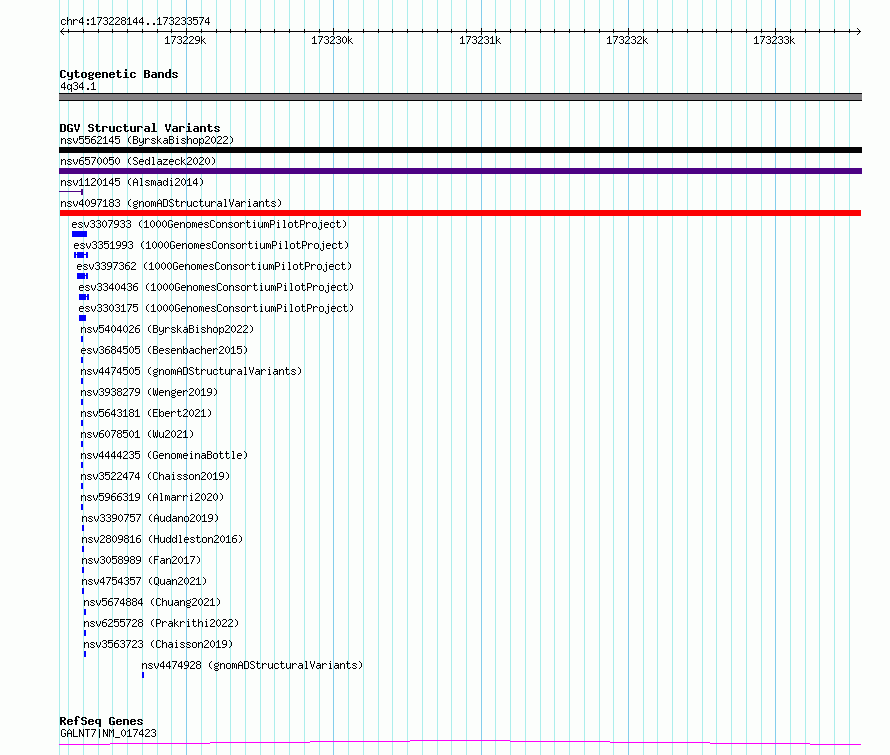The image size is (890, 755).
Task: Open variant nsv4444235 (GenomeinaBottle)
Action: pos(164,455)
